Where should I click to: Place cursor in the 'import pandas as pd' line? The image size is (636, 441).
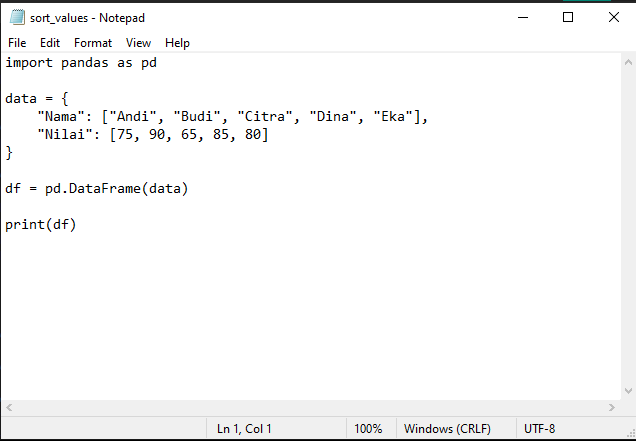click(x=81, y=63)
